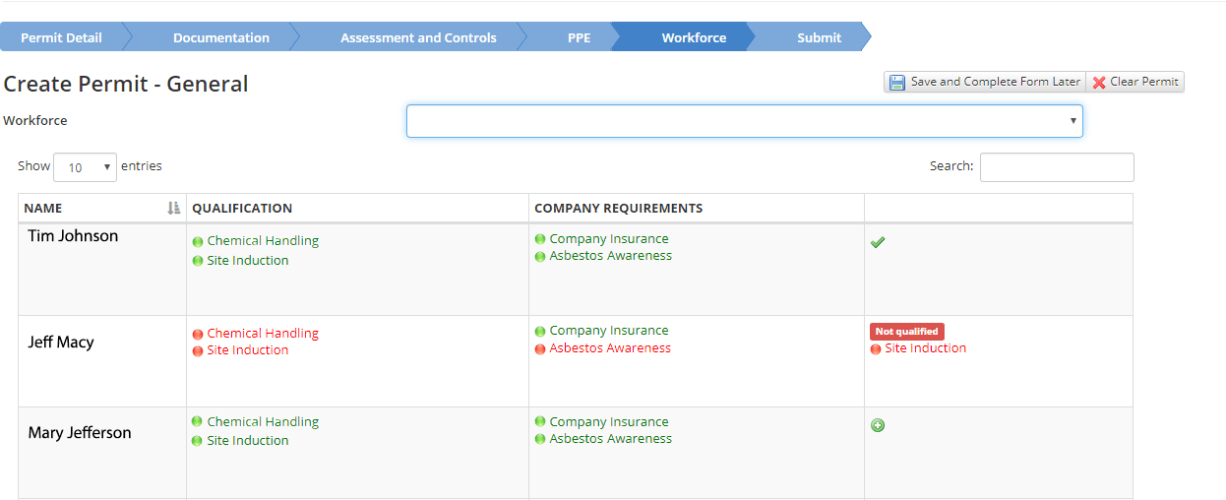Click red status dot beside Jeff Macy's Chemical Handling
The image size is (1226, 500).
coord(198,334)
